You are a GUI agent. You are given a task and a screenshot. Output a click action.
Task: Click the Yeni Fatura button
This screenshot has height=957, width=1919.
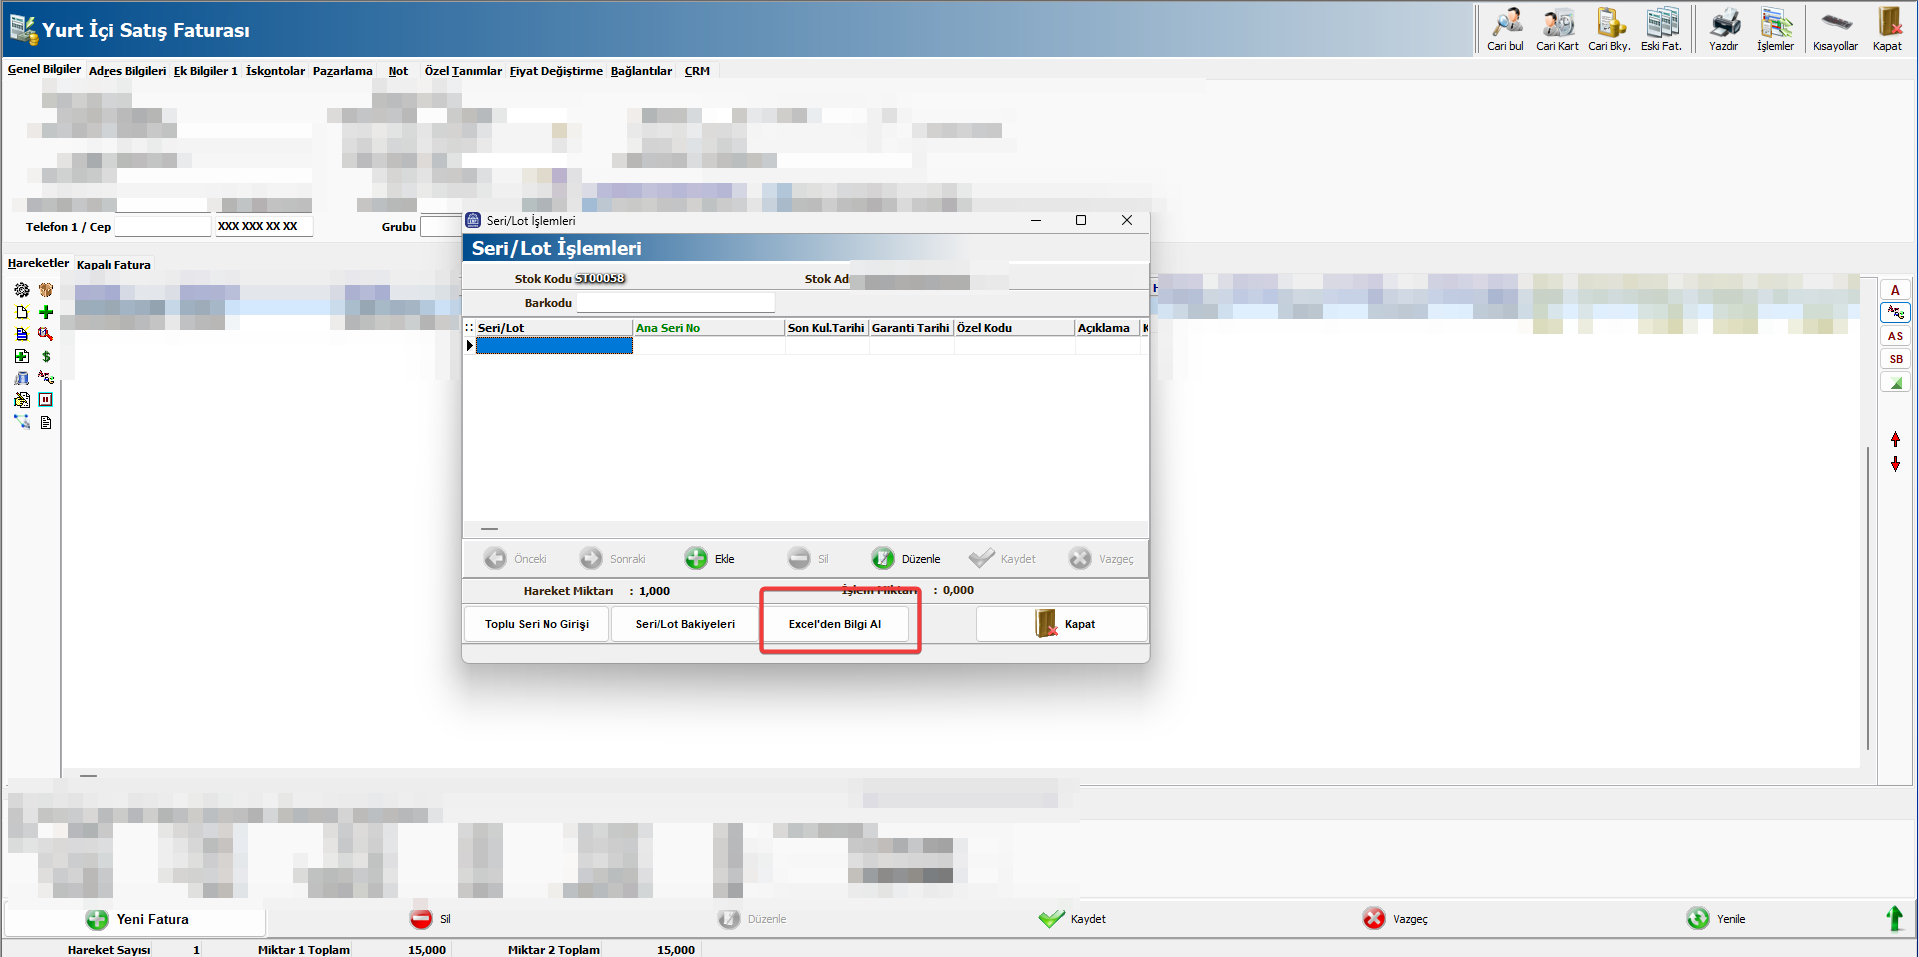(x=137, y=919)
